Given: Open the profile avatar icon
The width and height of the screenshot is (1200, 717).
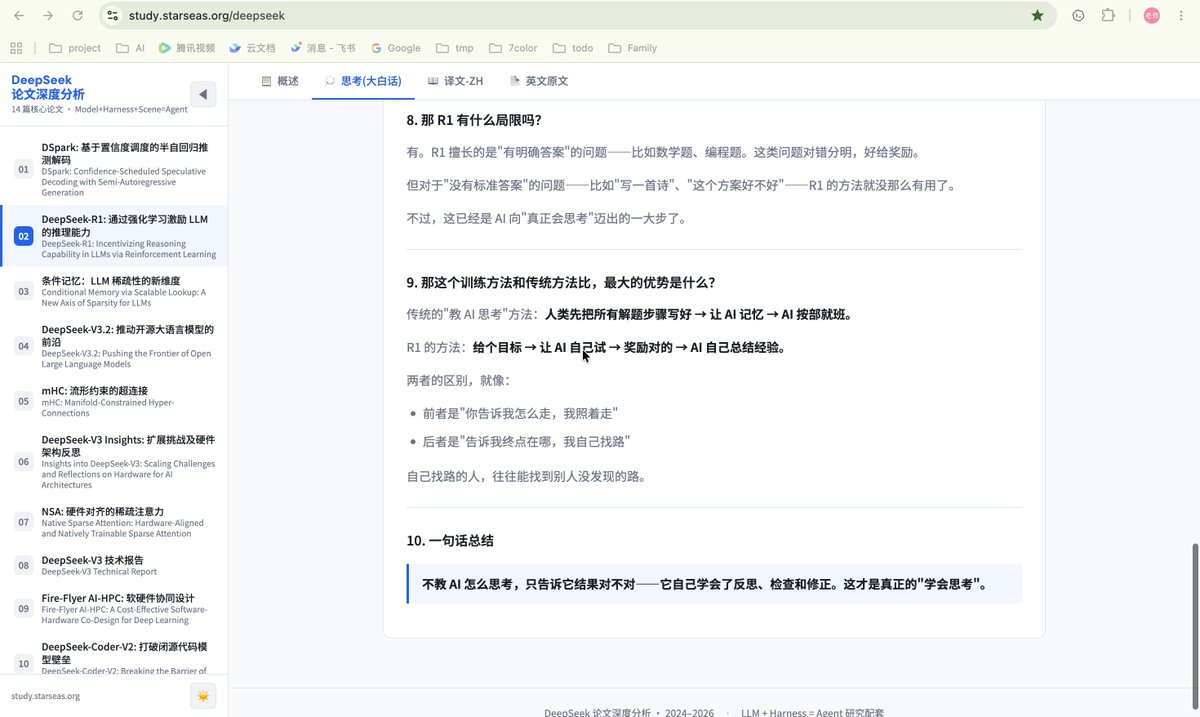Looking at the screenshot, I should tap(1151, 16).
